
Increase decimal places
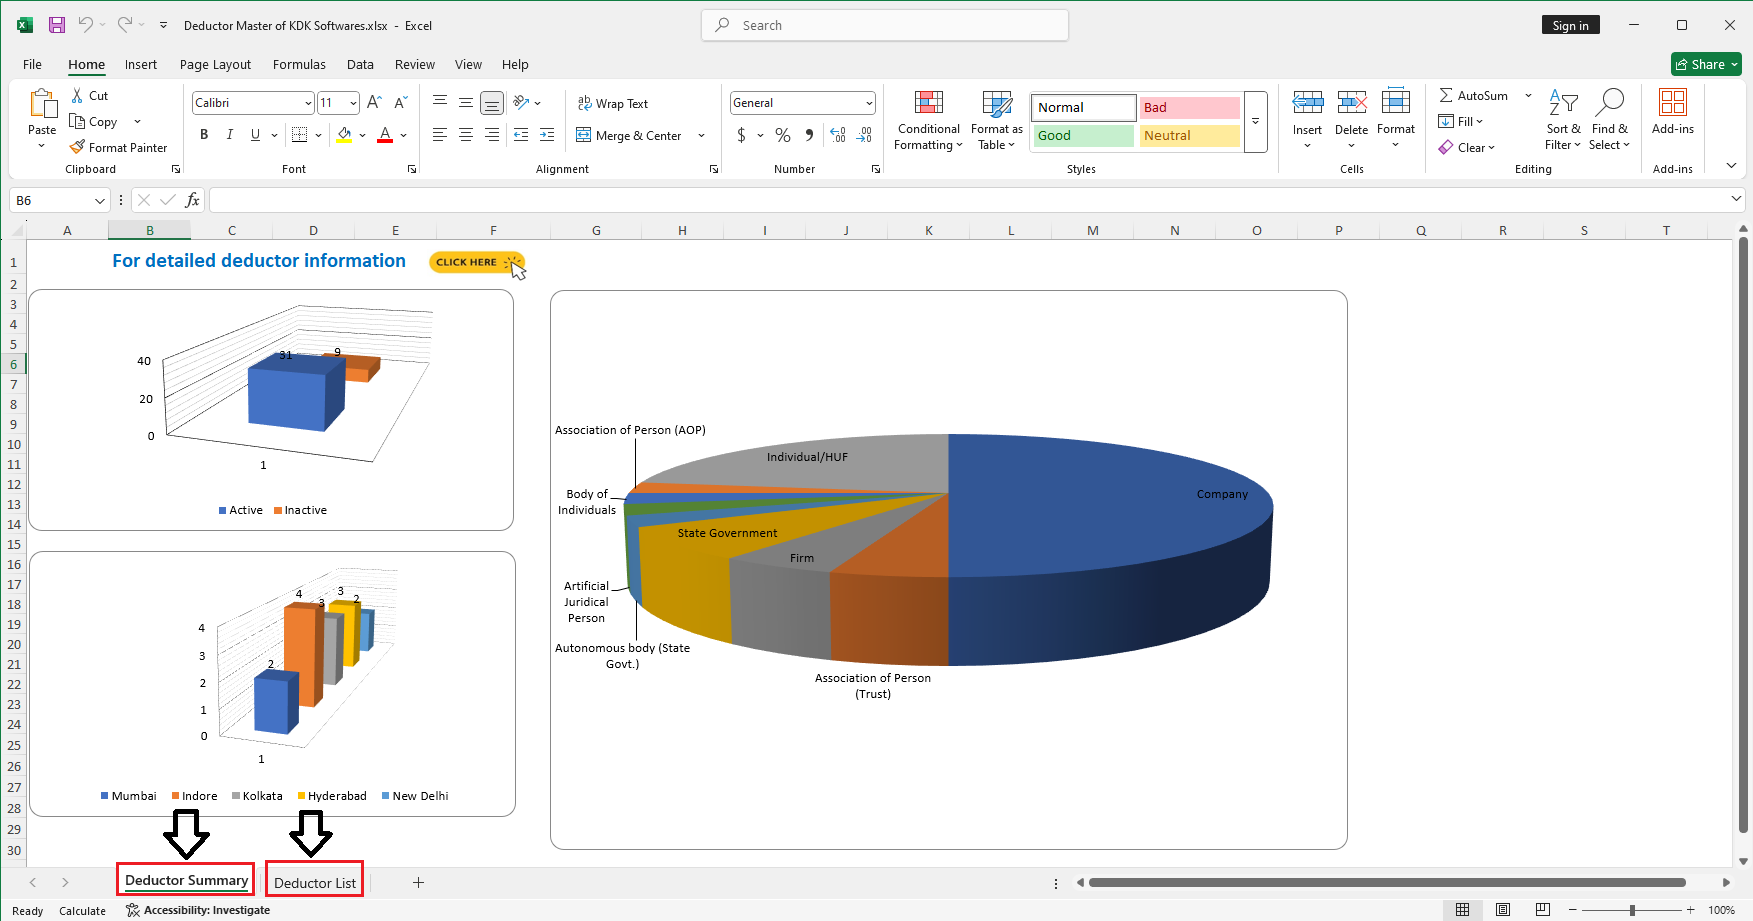coord(838,135)
